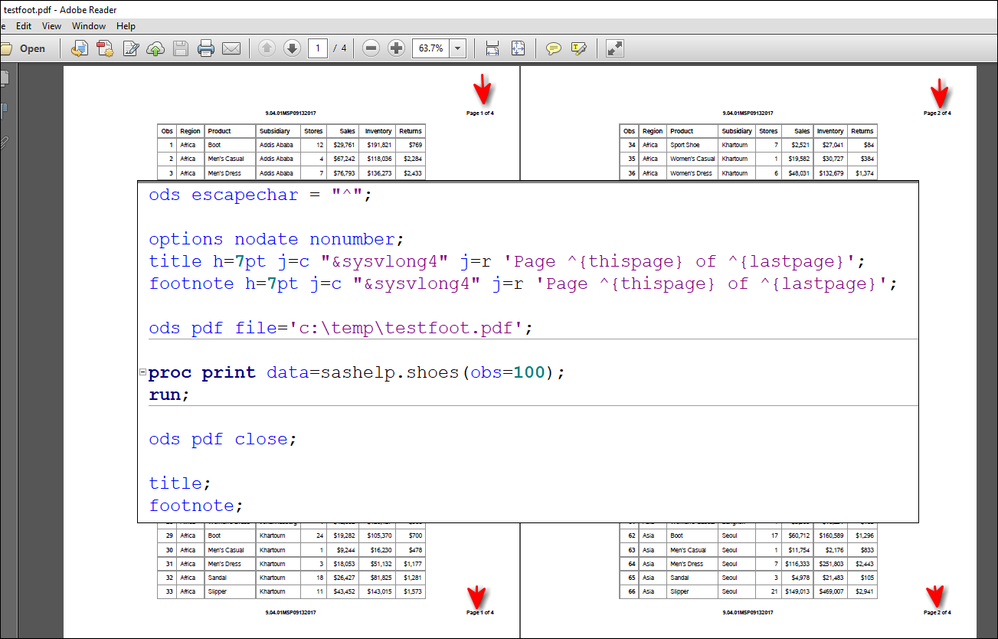Switch to read mode view
The height and width of the screenshot is (639, 998).
pyautogui.click(x=614, y=48)
